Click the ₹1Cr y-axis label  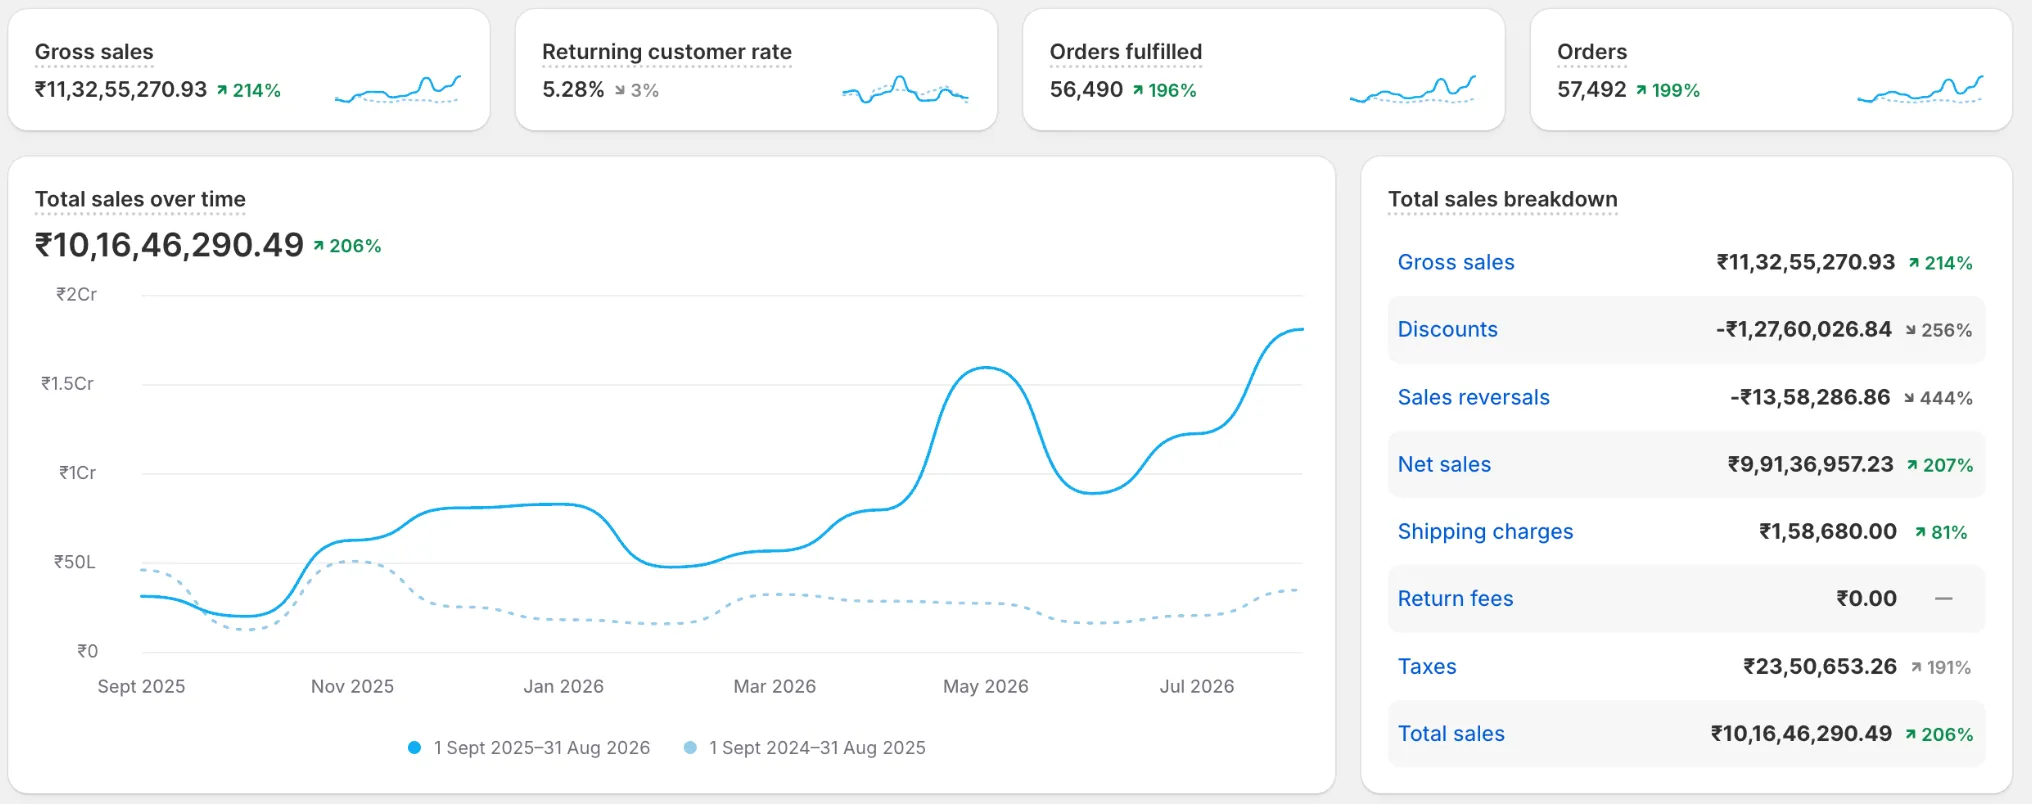coord(77,473)
